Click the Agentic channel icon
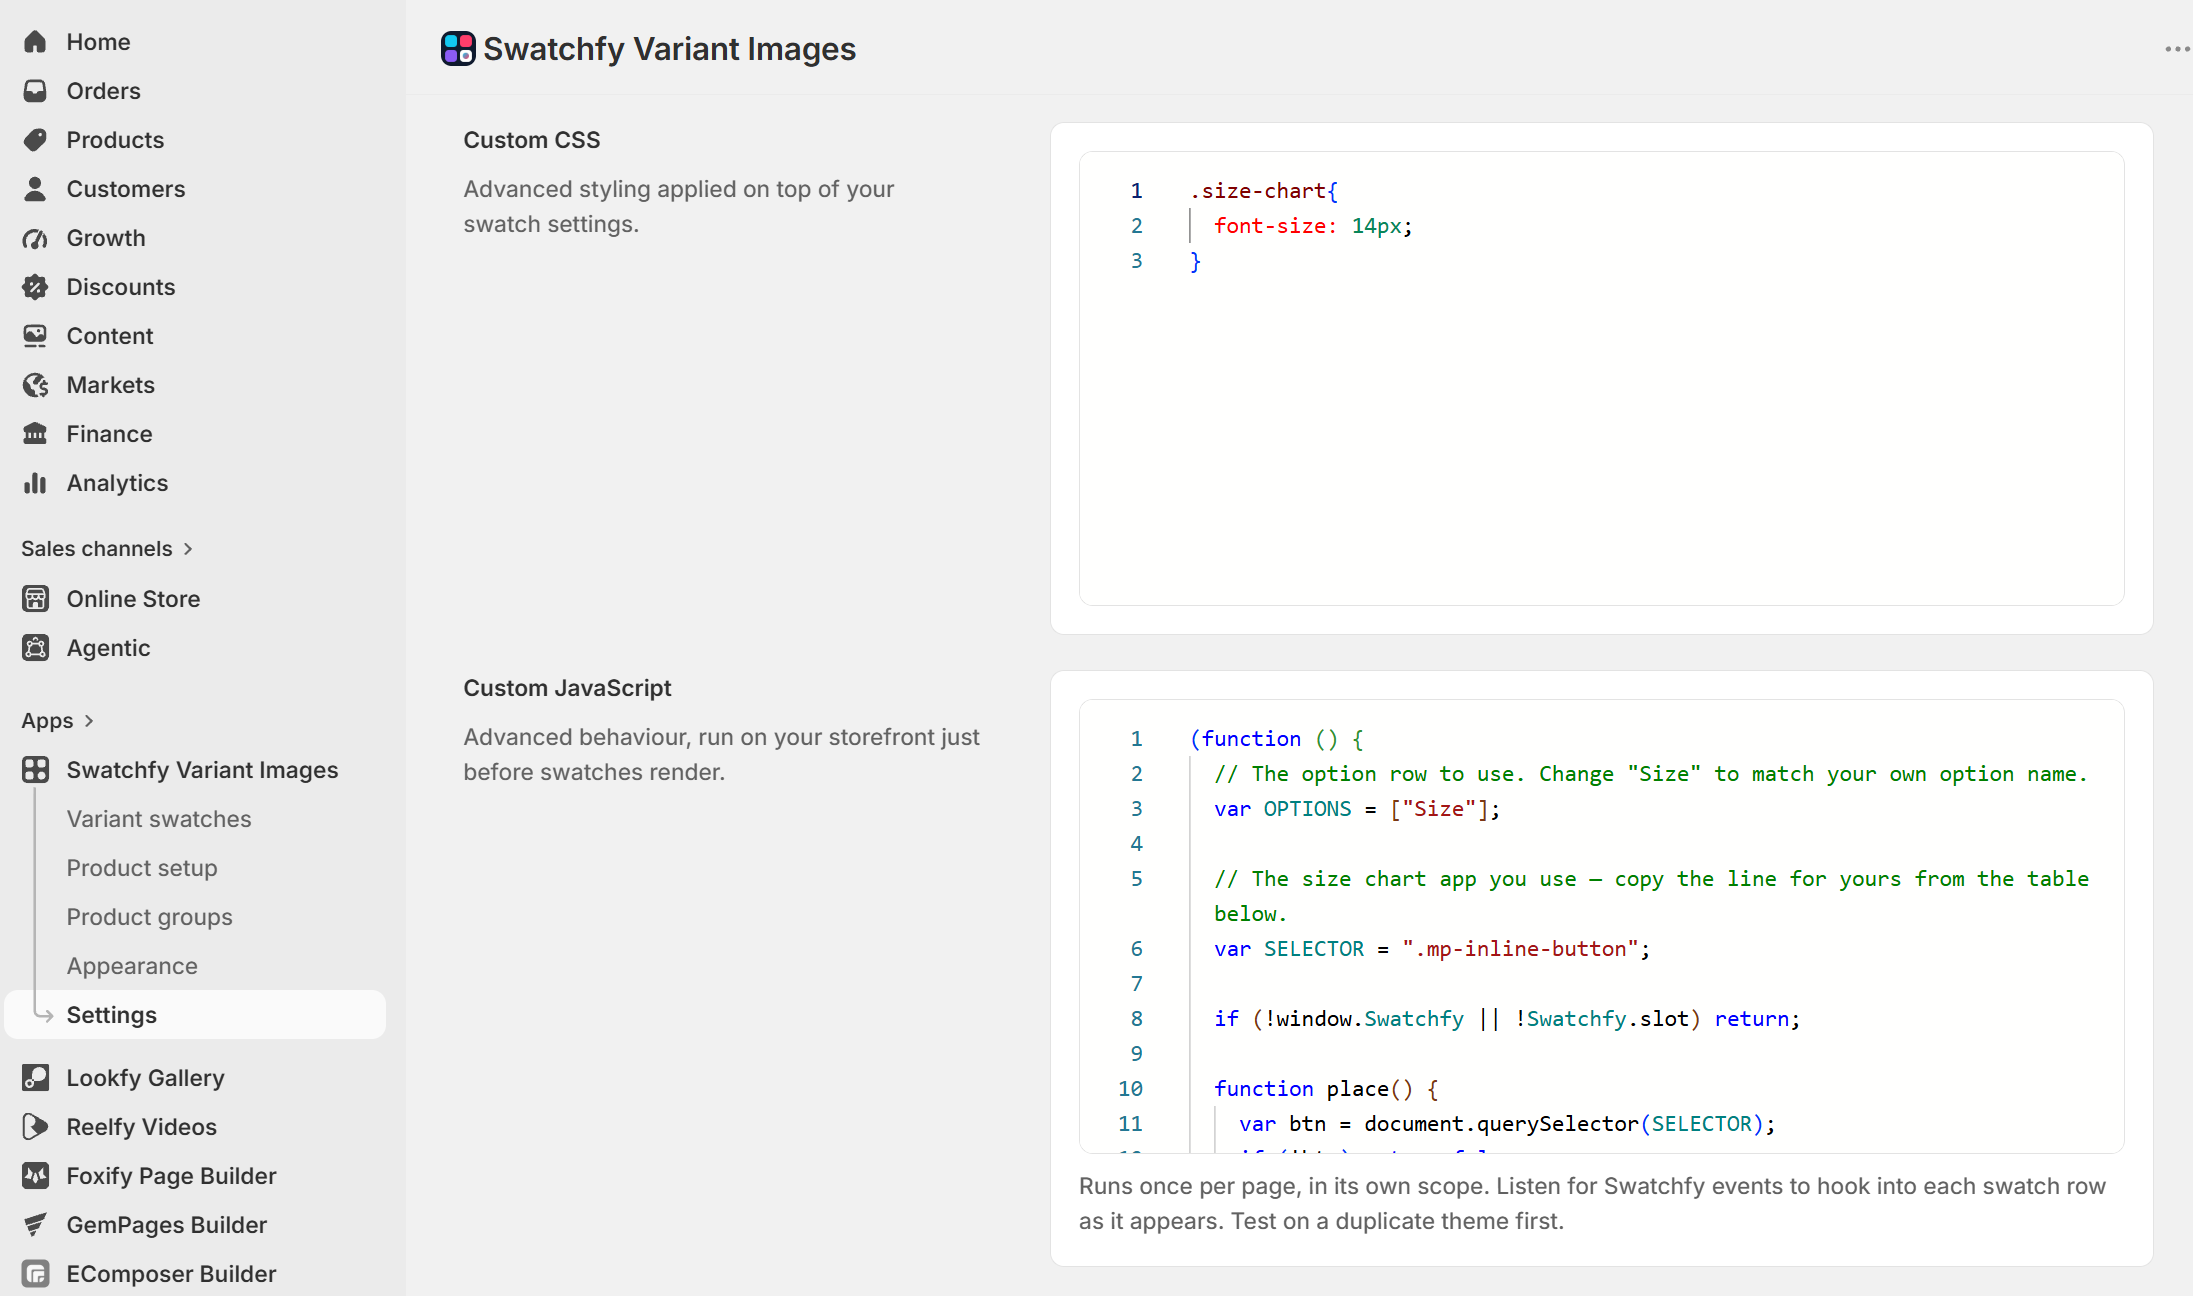 35,648
